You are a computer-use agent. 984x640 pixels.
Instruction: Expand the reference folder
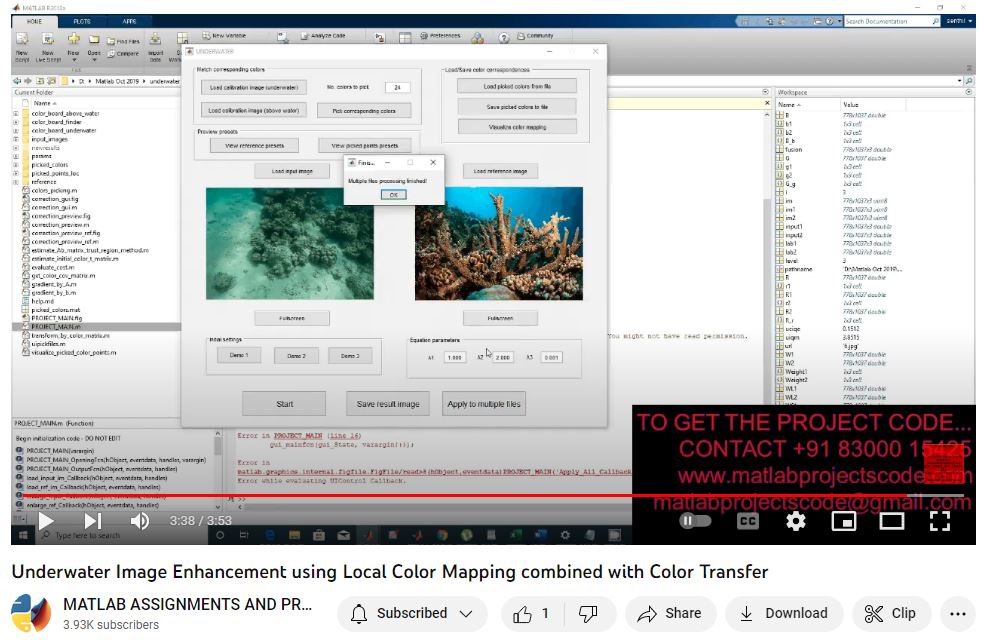pos(16,182)
